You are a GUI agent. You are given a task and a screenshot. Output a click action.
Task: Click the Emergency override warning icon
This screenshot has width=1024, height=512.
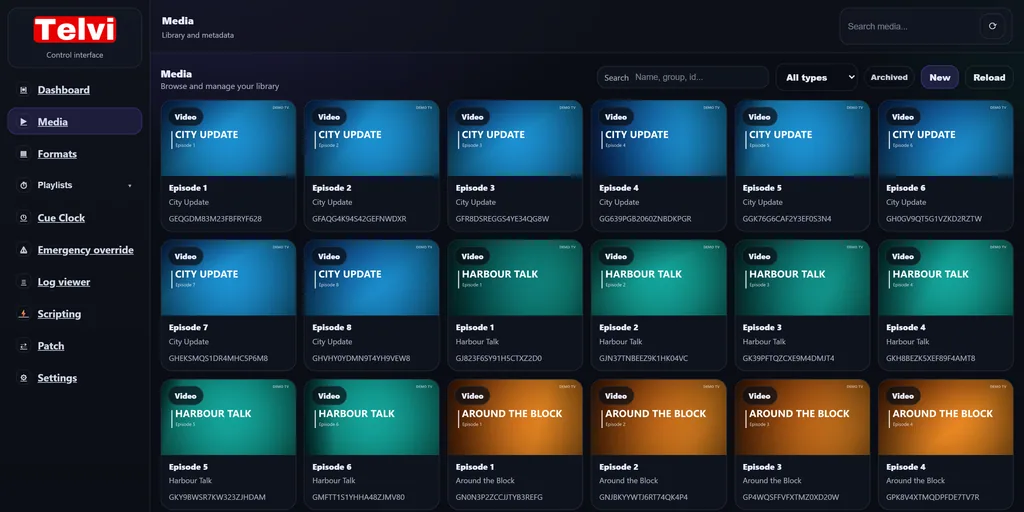click(24, 250)
